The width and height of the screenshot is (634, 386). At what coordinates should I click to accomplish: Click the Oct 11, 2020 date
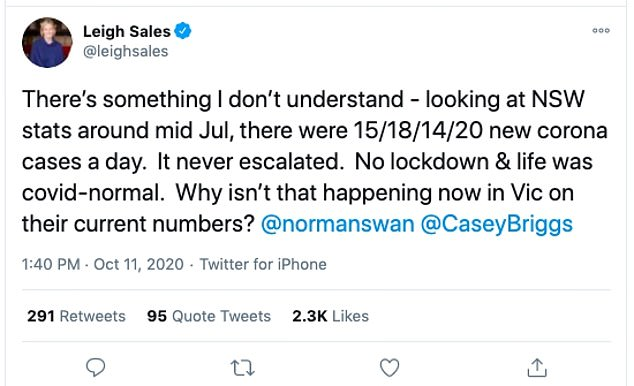[x=139, y=264]
